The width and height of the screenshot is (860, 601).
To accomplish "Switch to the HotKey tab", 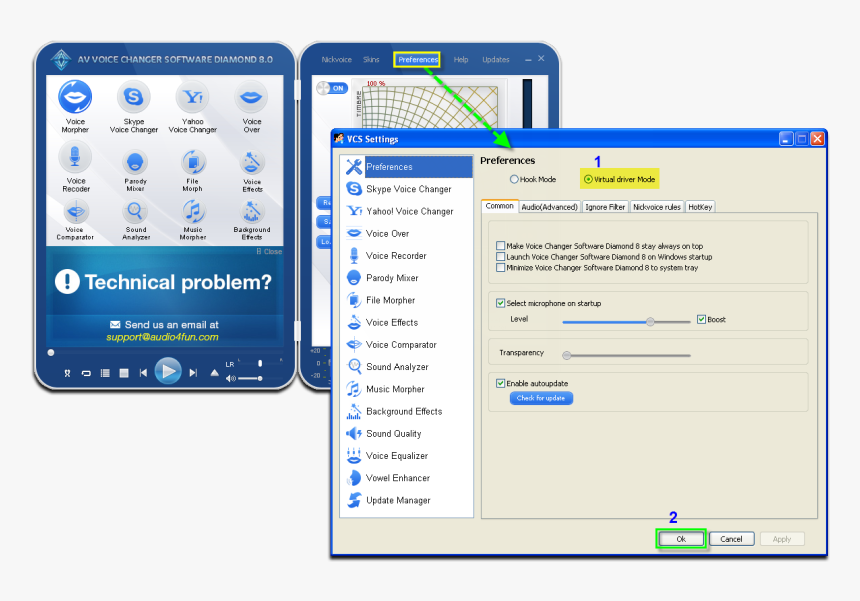I will pyautogui.click(x=700, y=207).
